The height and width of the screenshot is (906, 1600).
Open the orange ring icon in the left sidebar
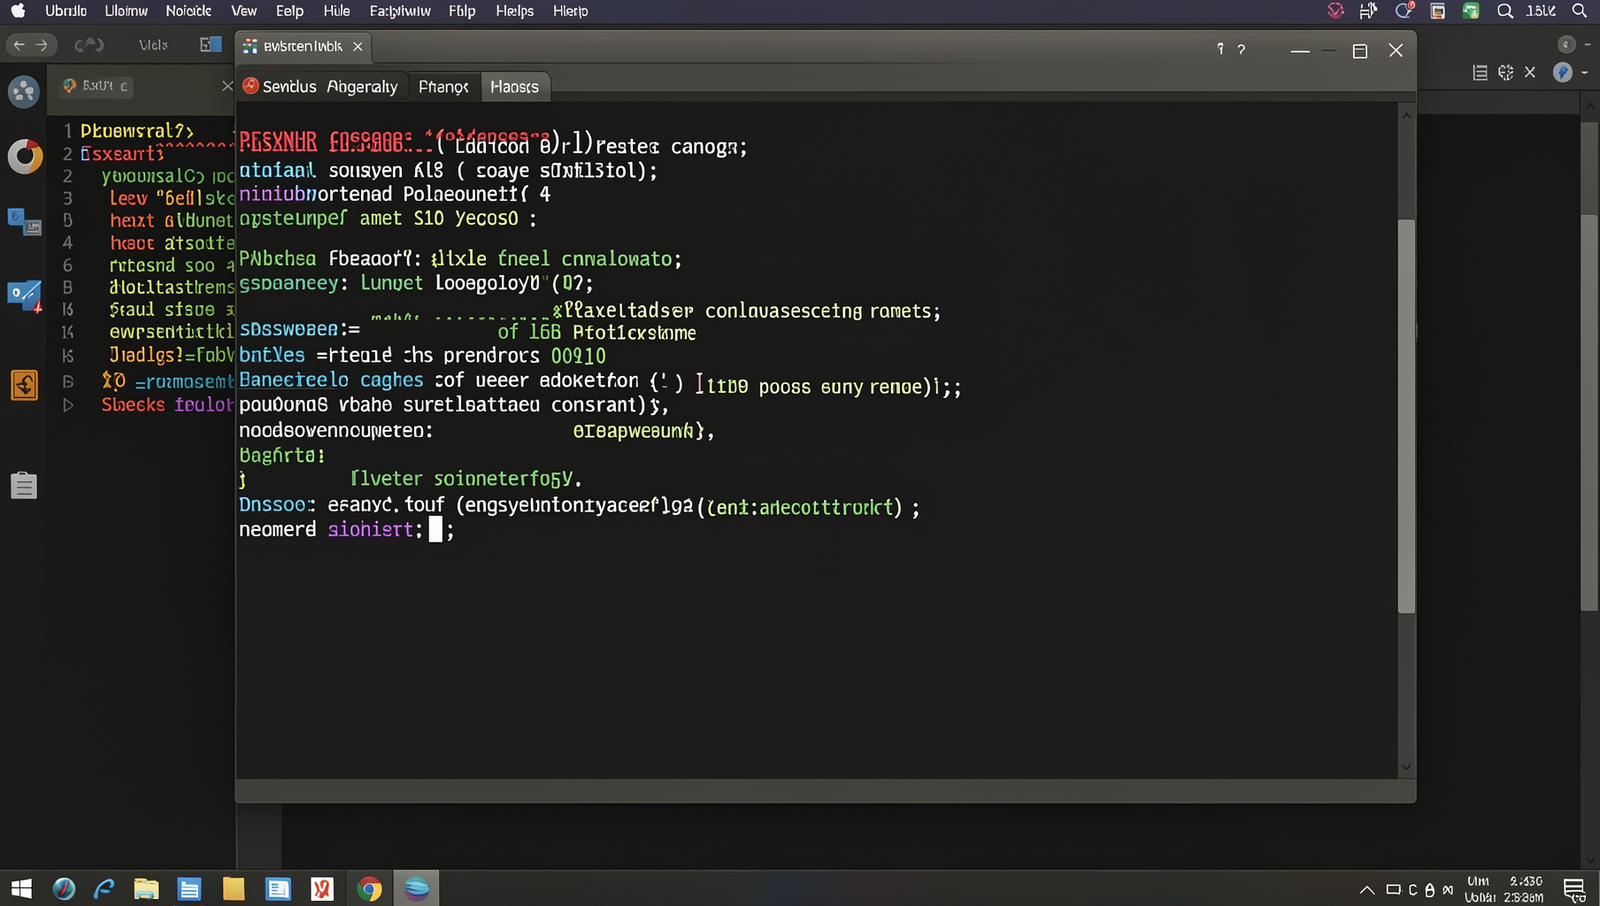(x=25, y=156)
